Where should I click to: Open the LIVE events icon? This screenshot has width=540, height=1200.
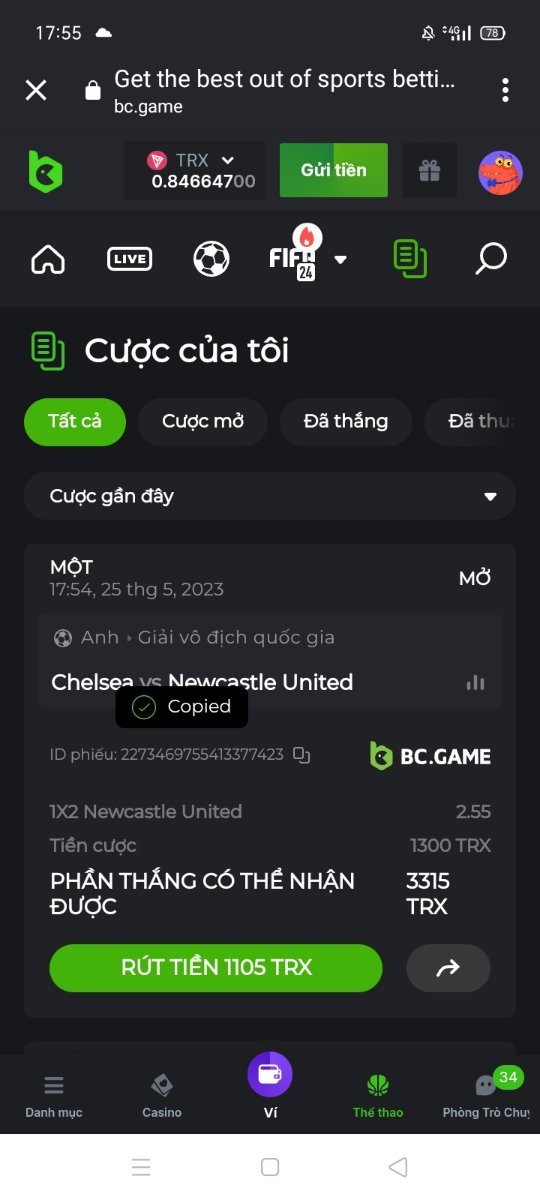(x=130, y=259)
